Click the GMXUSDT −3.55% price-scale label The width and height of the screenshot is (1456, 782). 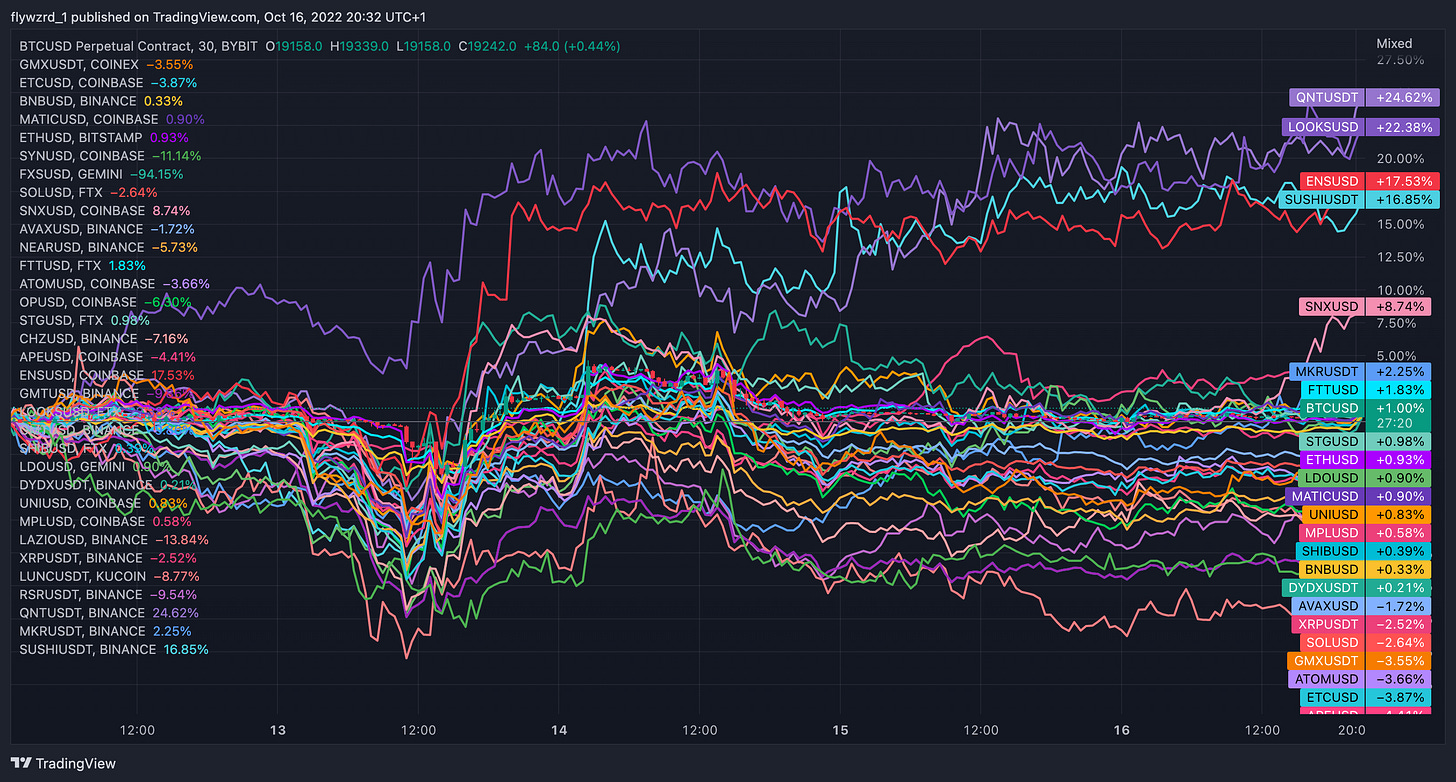click(1359, 661)
